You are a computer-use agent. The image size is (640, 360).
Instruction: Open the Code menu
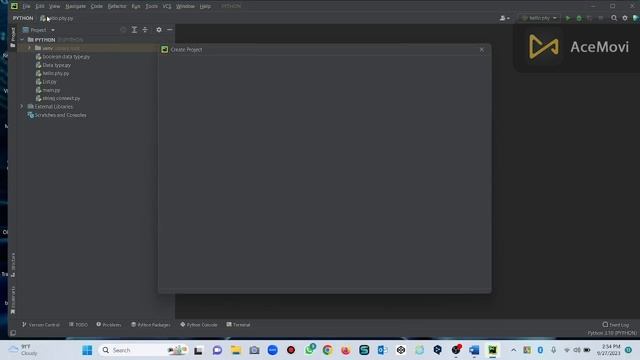pos(97,6)
